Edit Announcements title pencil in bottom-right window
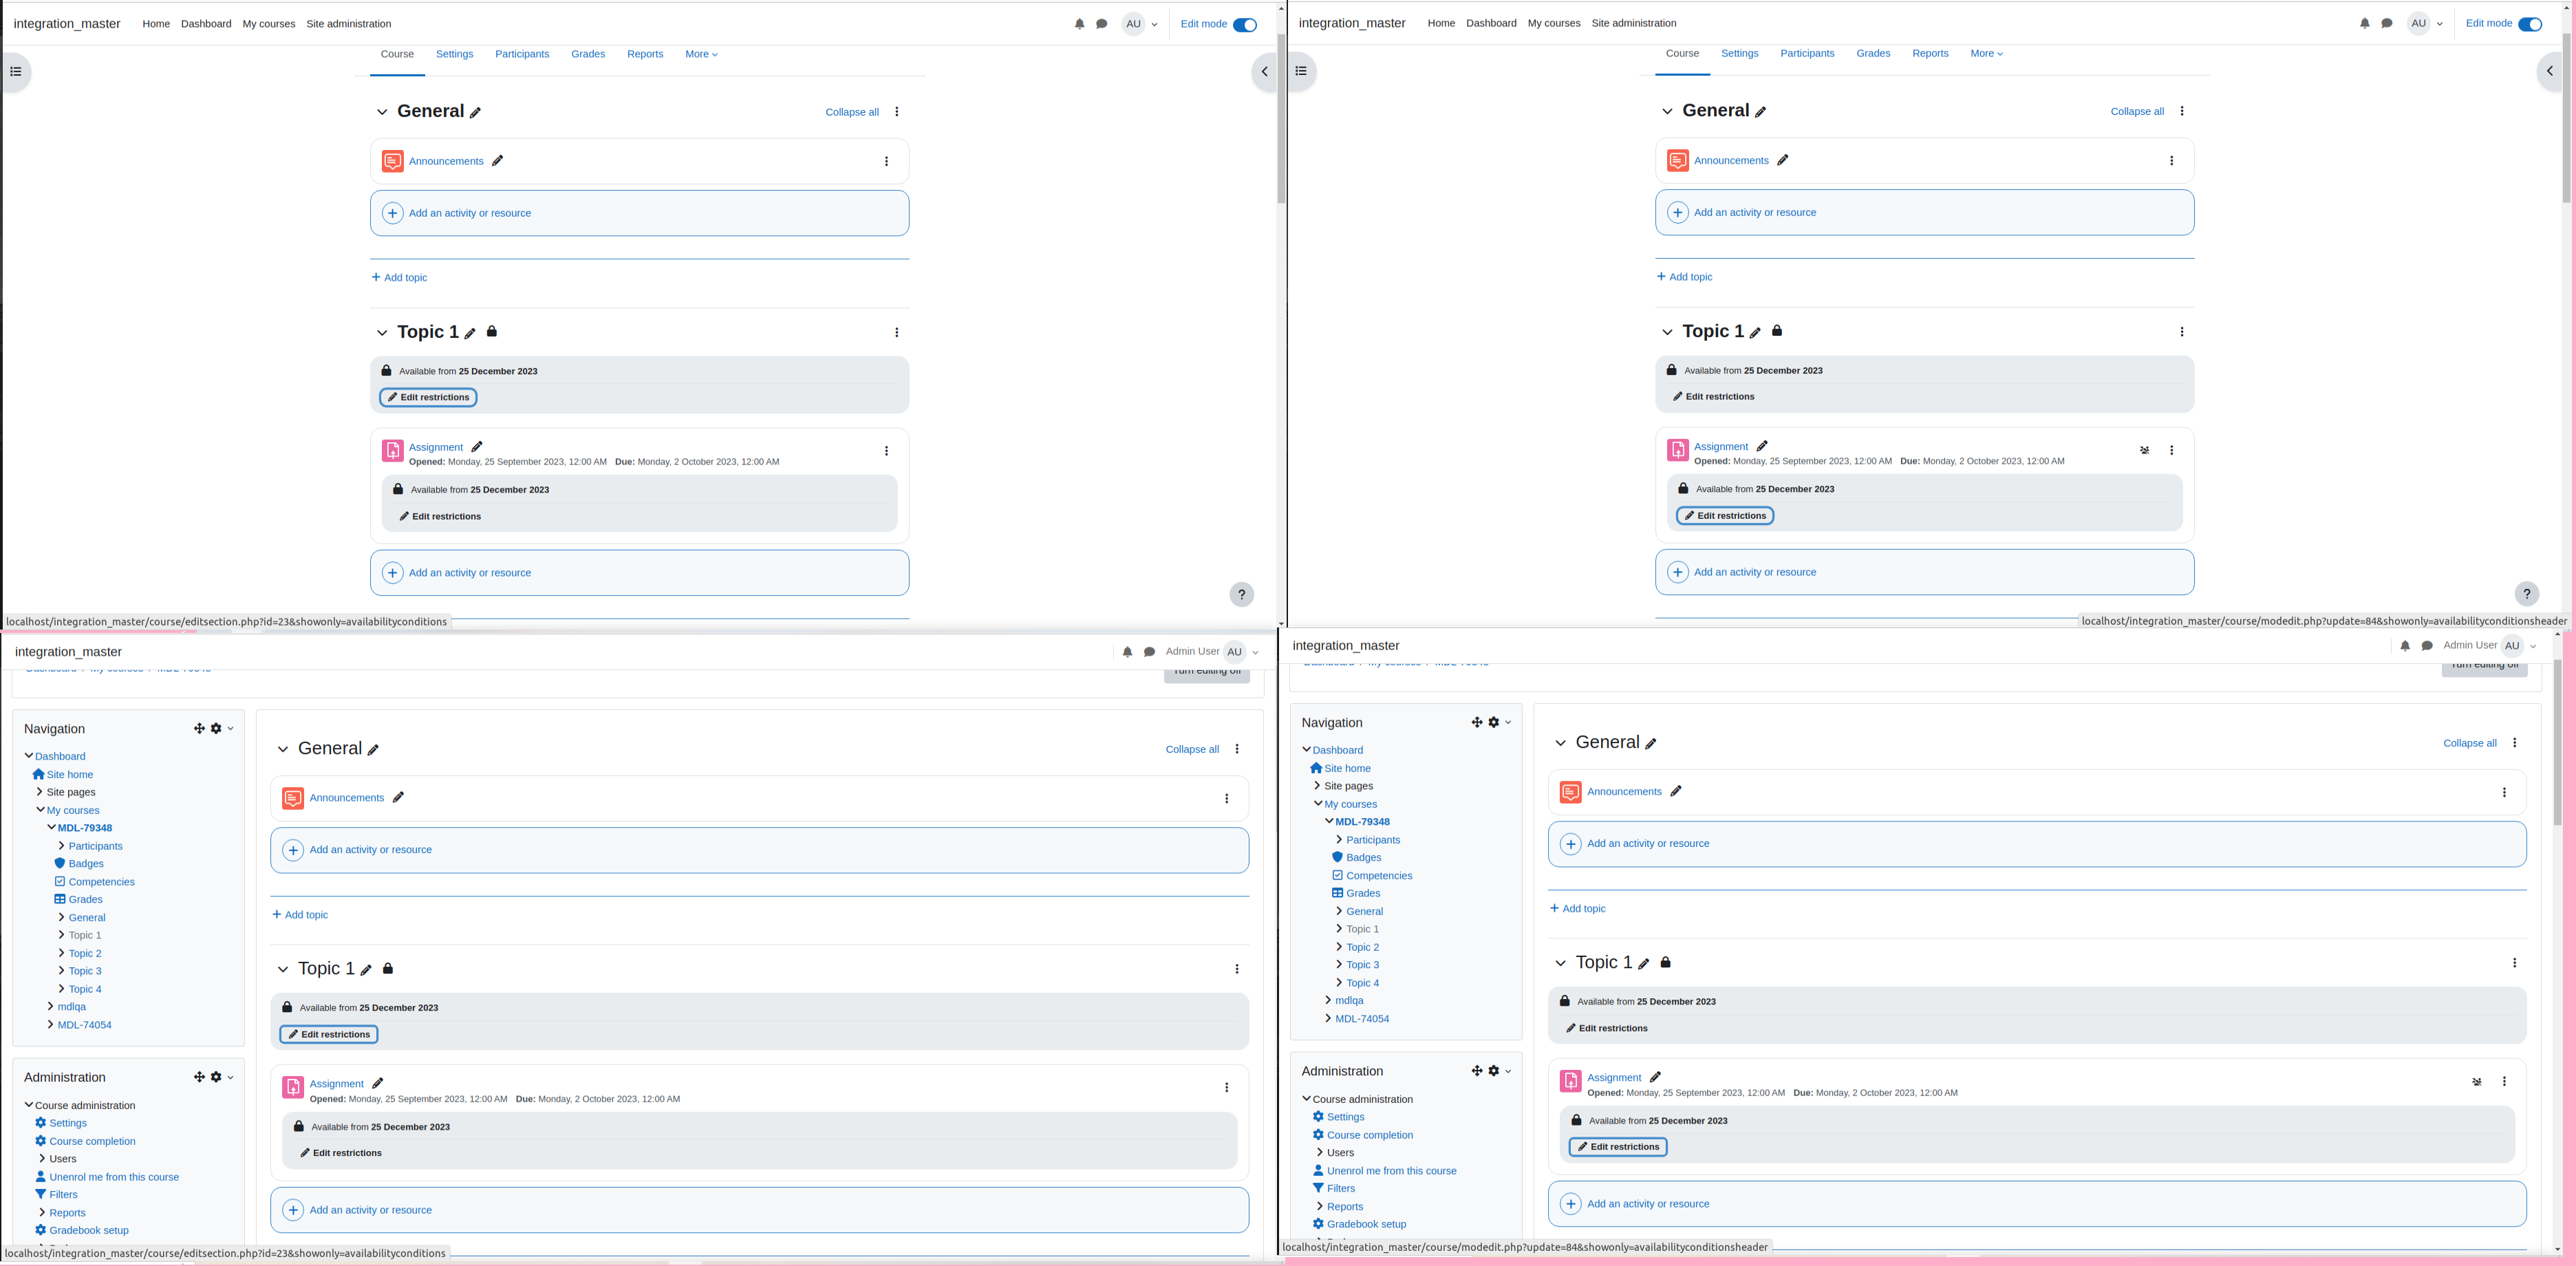Image resolution: width=2576 pixels, height=1266 pixels. tap(1676, 792)
